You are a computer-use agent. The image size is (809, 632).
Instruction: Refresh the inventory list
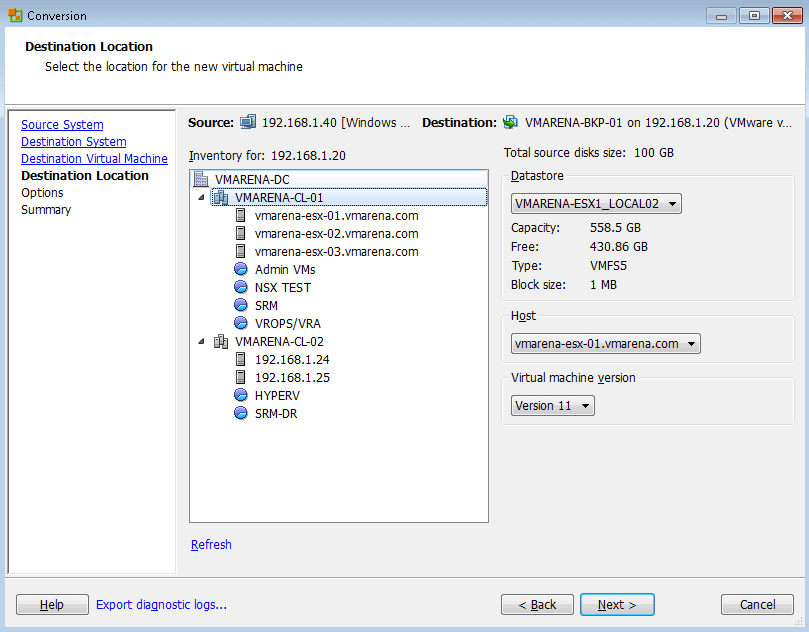pos(211,544)
